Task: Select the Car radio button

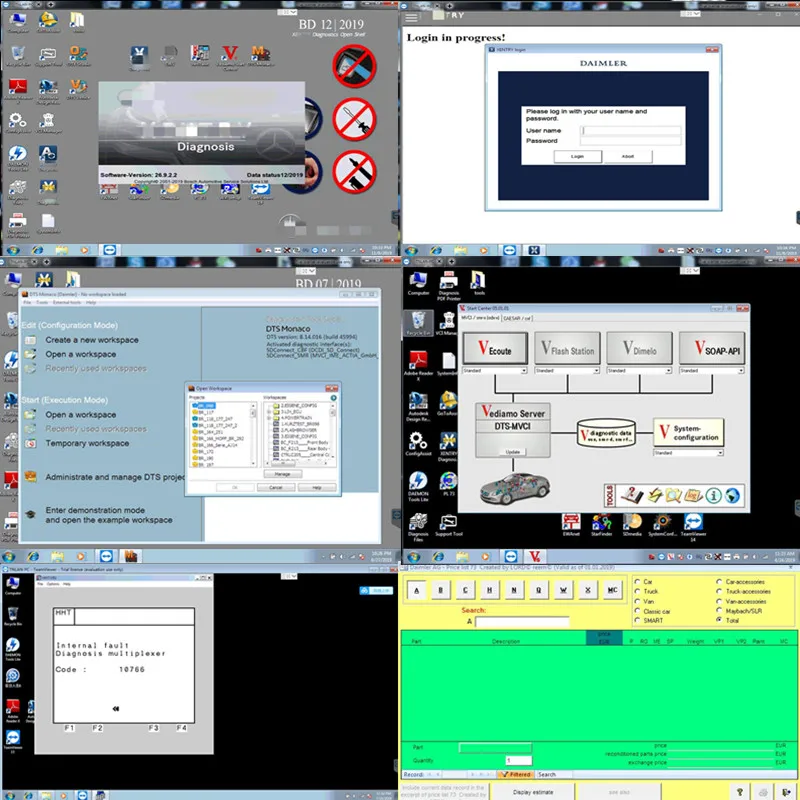Action: click(x=637, y=581)
